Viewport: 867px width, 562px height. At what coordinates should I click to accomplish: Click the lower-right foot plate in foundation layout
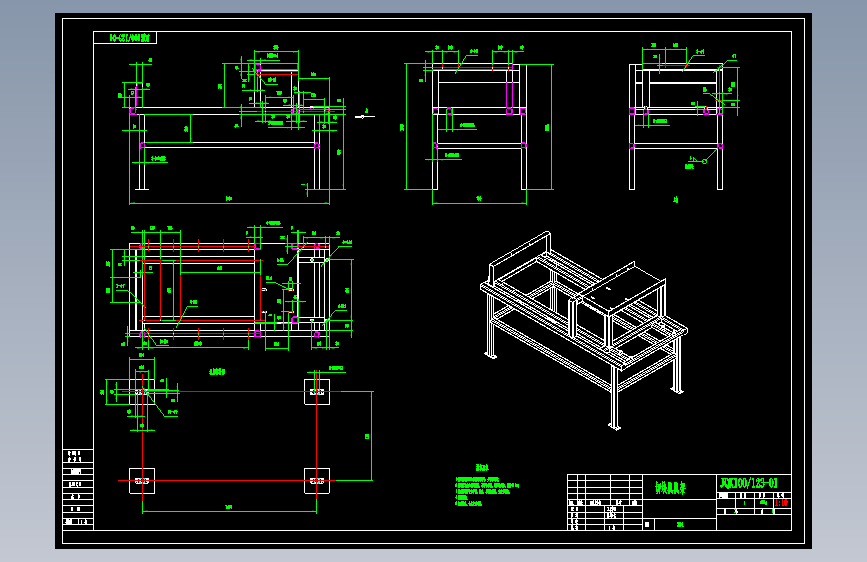pyautogui.click(x=317, y=481)
